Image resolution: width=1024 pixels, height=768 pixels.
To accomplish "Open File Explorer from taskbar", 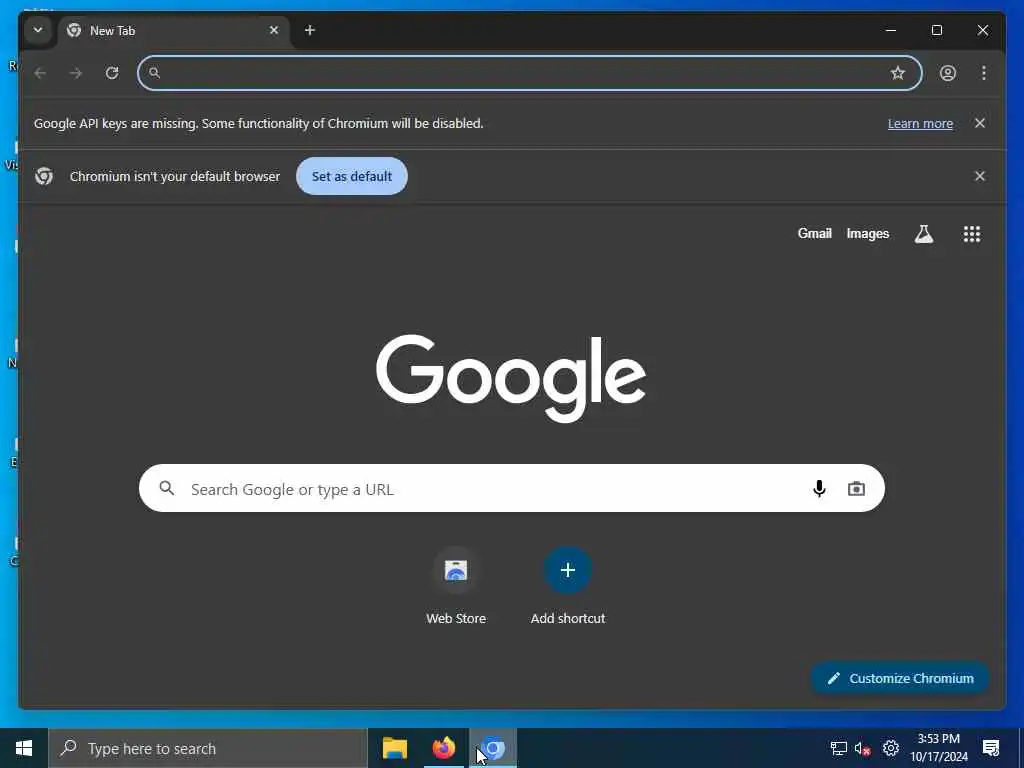I will coord(394,748).
